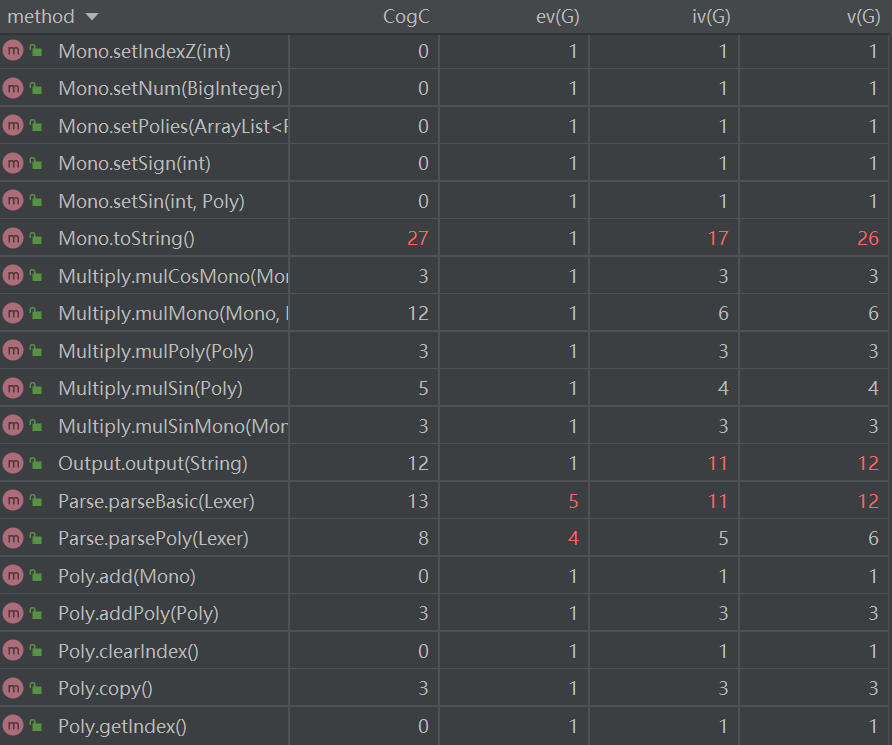Click public lock icon of Output.output(String)

(x=36, y=463)
